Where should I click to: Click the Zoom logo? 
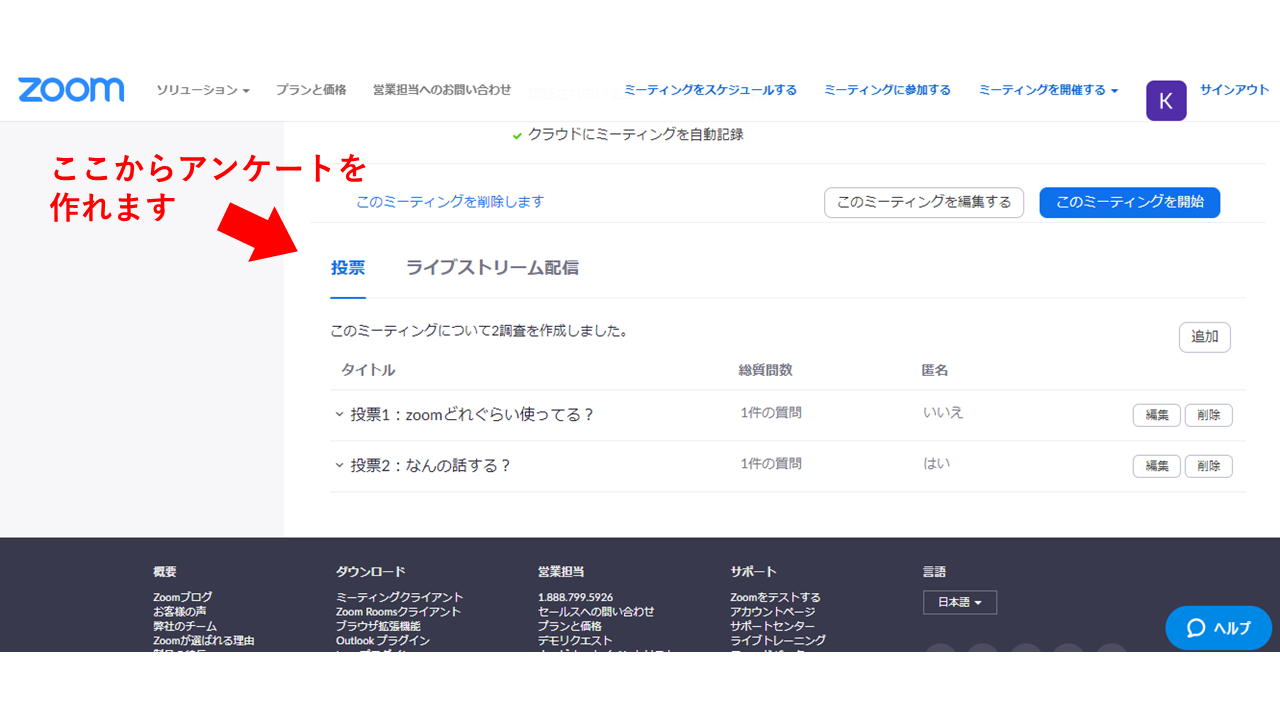pos(71,89)
